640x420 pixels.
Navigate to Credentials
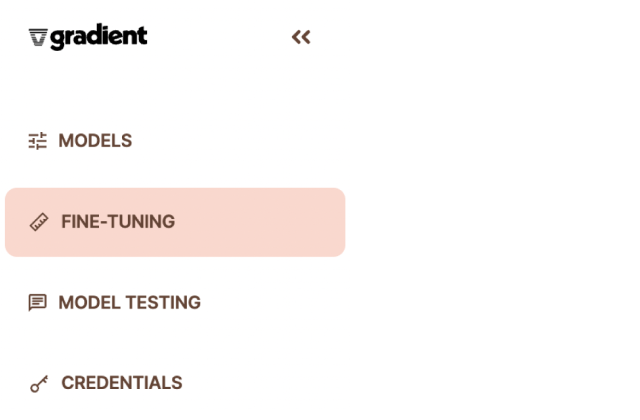click(x=106, y=383)
